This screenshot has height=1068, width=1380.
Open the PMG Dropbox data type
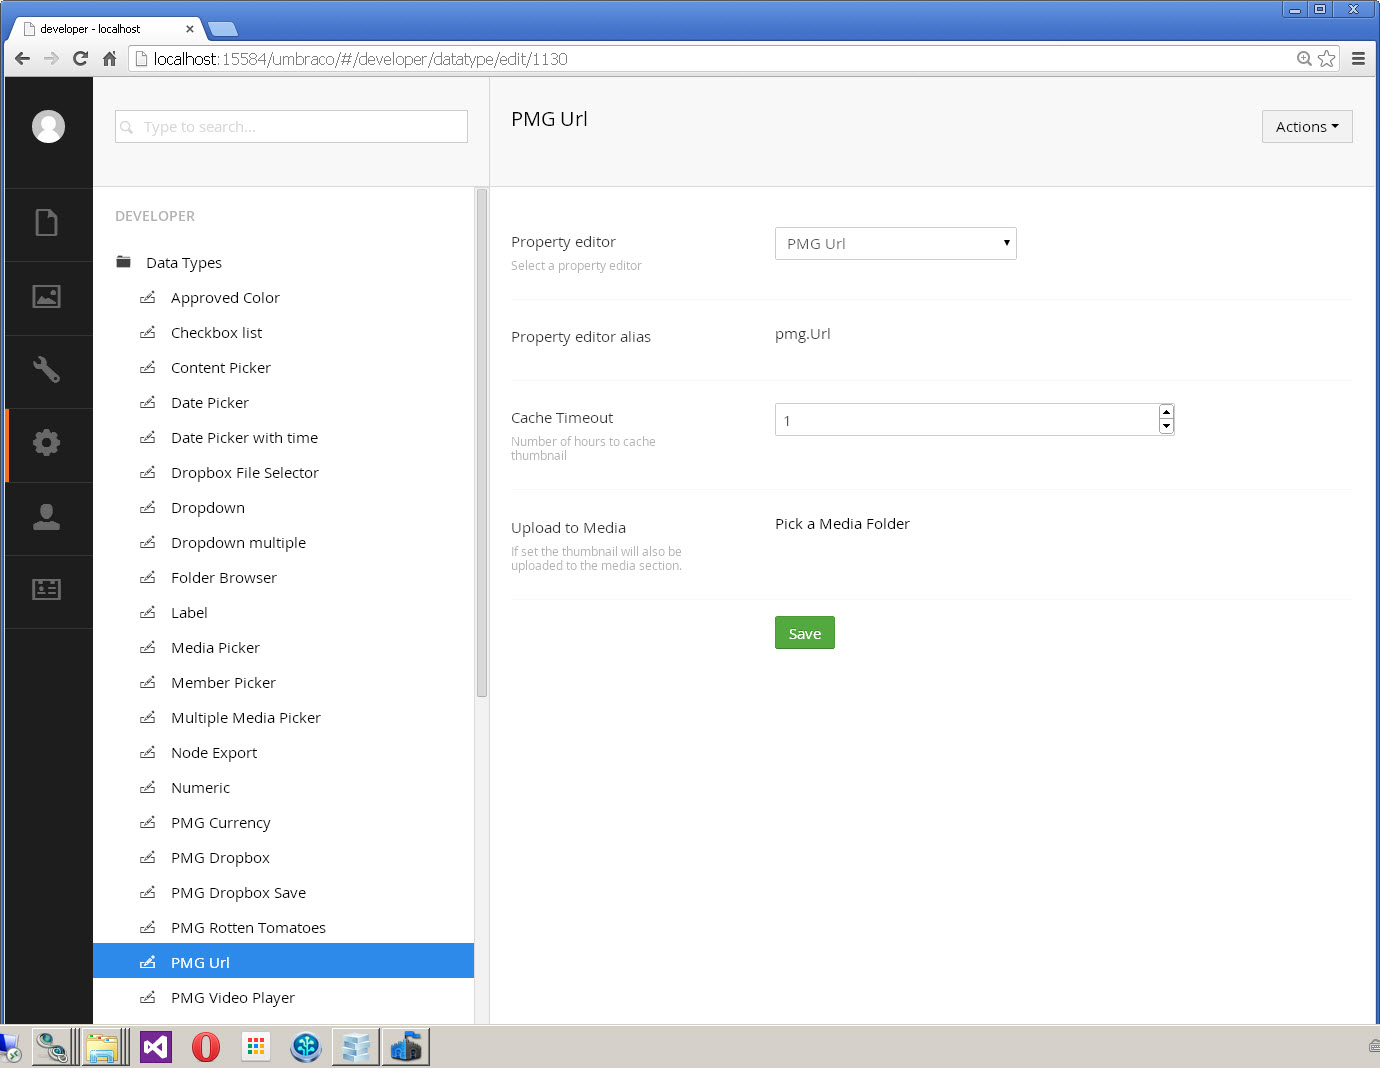(x=220, y=858)
